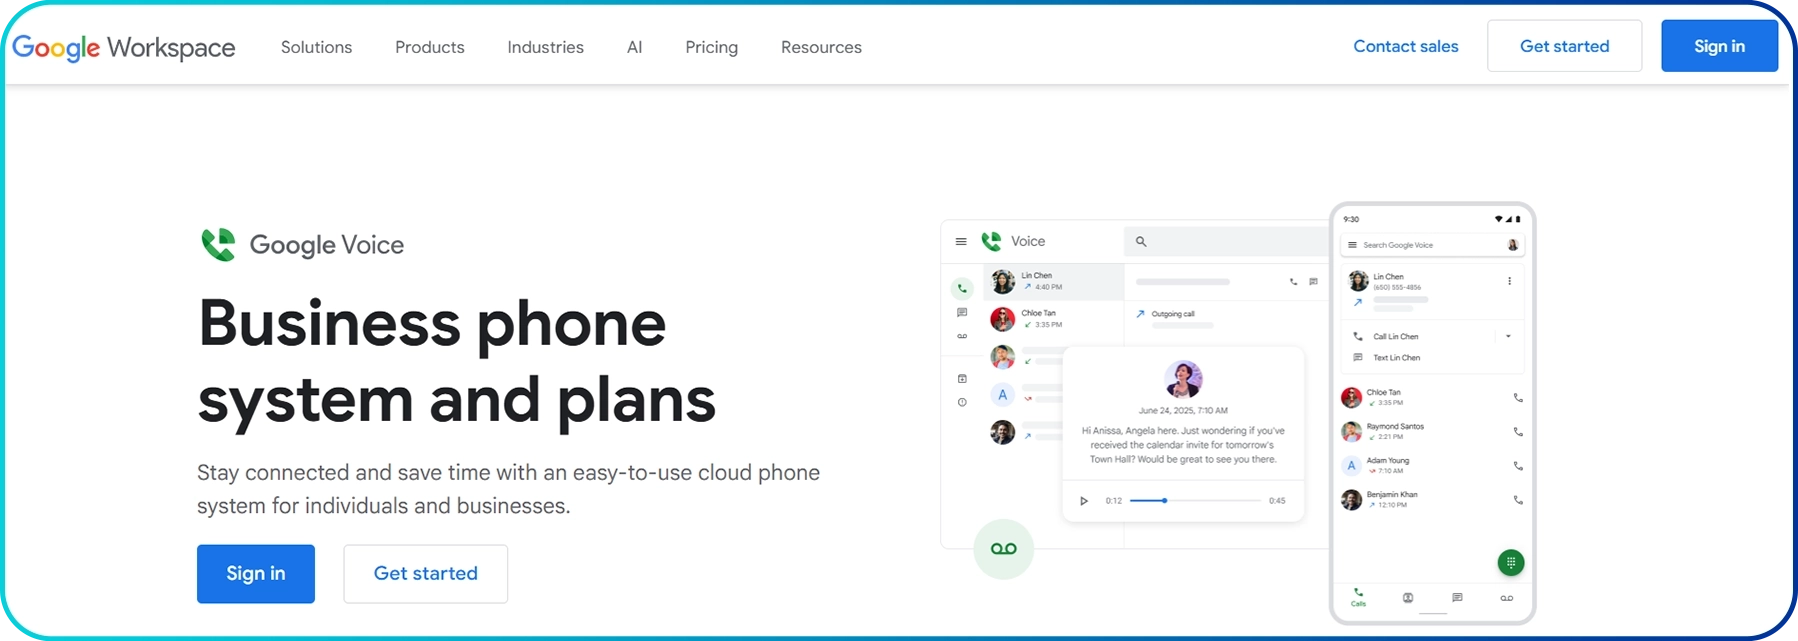Click the Archive icon in the desktop sidebar
The image size is (1798, 641).
(962, 379)
